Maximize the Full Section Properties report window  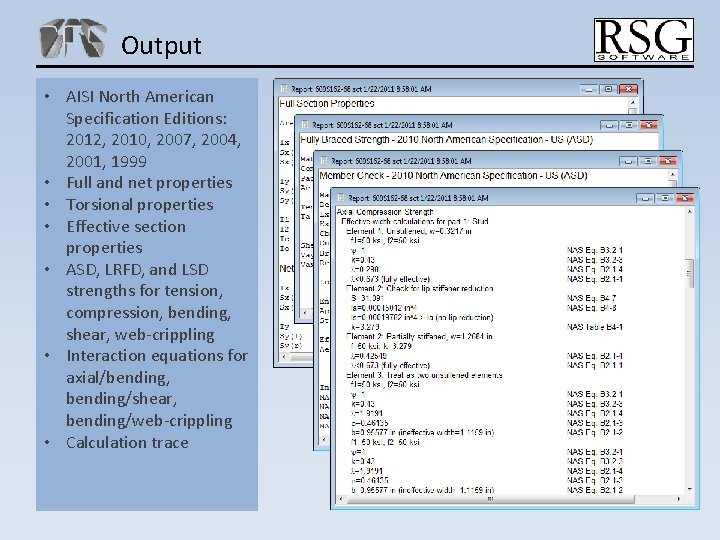point(608,89)
